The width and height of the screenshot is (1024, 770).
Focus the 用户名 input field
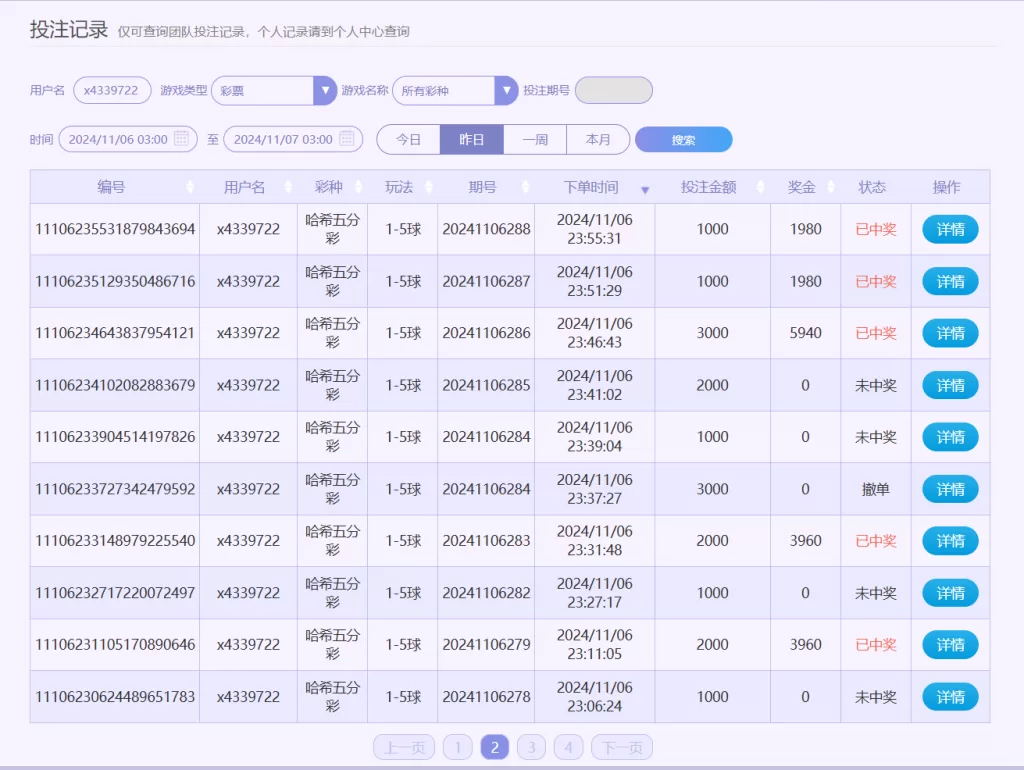tap(112, 90)
